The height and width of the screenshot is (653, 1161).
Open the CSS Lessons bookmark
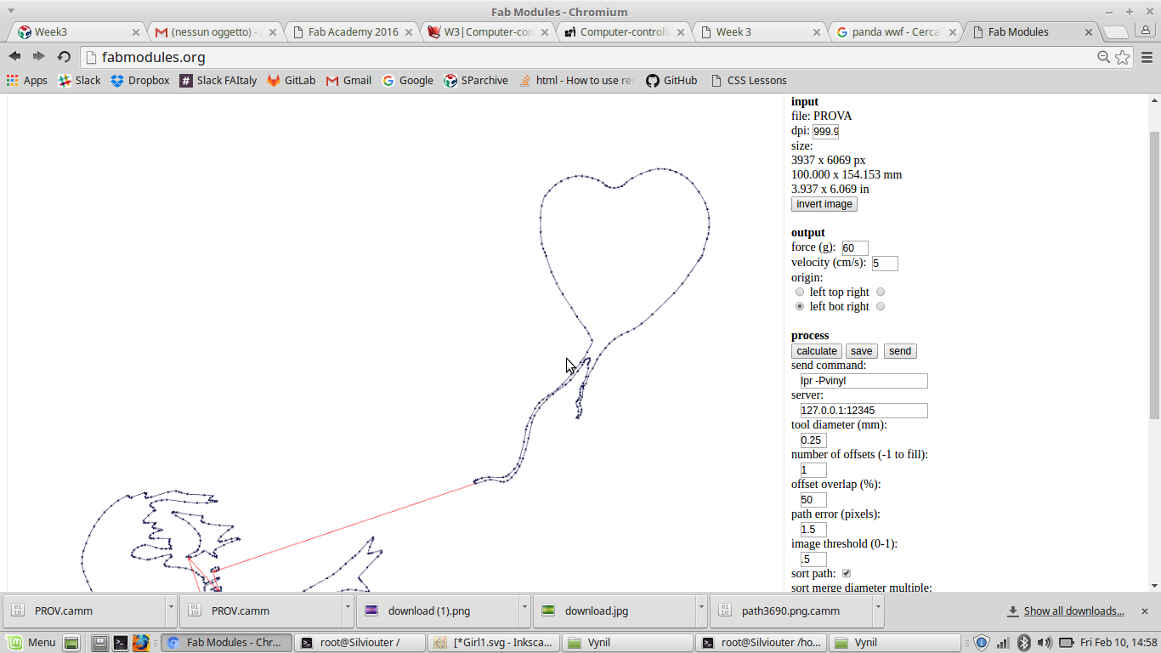(748, 80)
